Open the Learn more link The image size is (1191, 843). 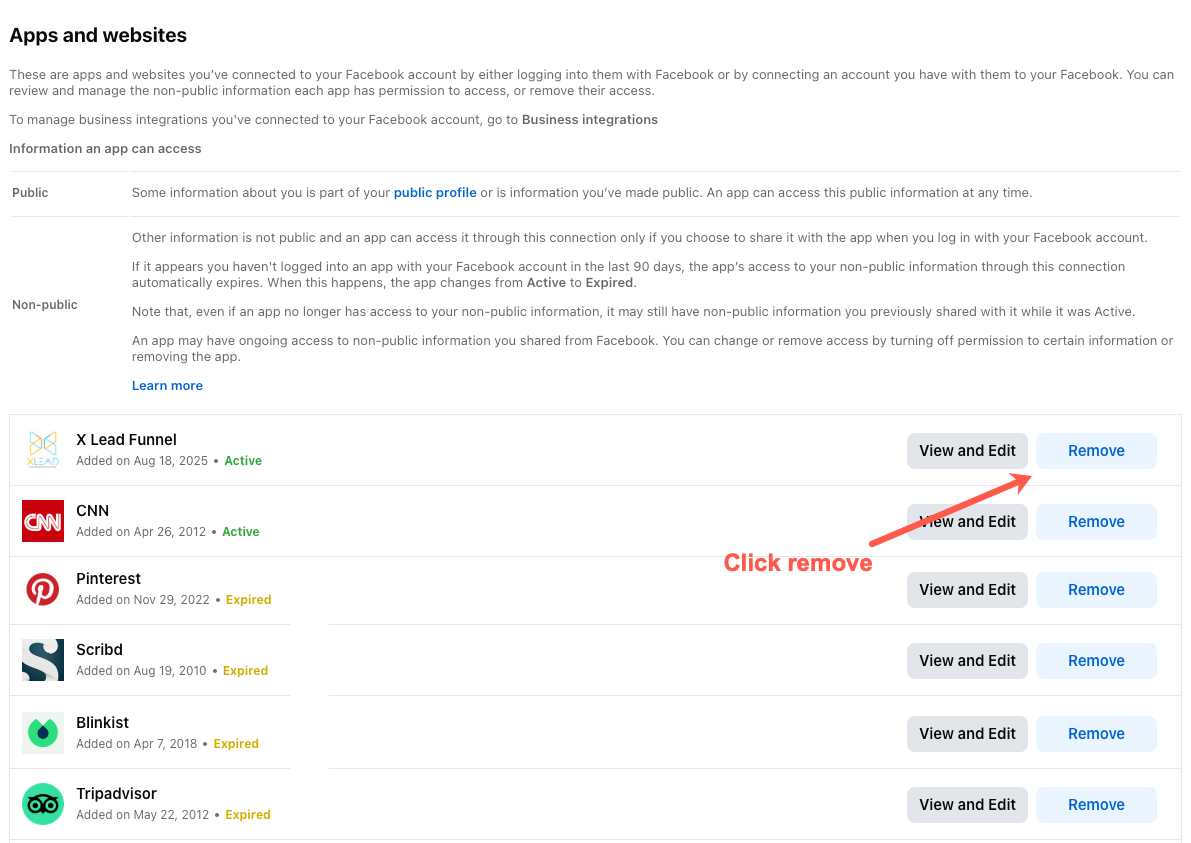(x=167, y=386)
